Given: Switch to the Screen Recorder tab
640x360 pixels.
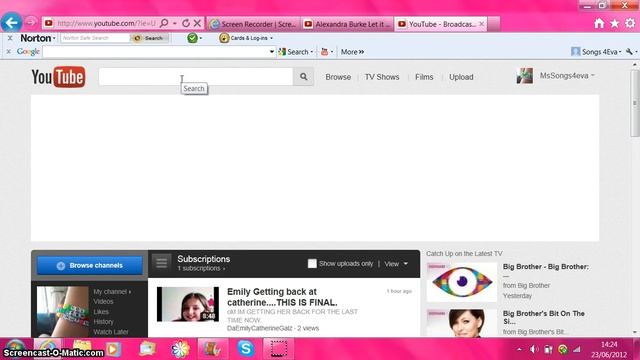Looking at the screenshot, I should pyautogui.click(x=253, y=24).
